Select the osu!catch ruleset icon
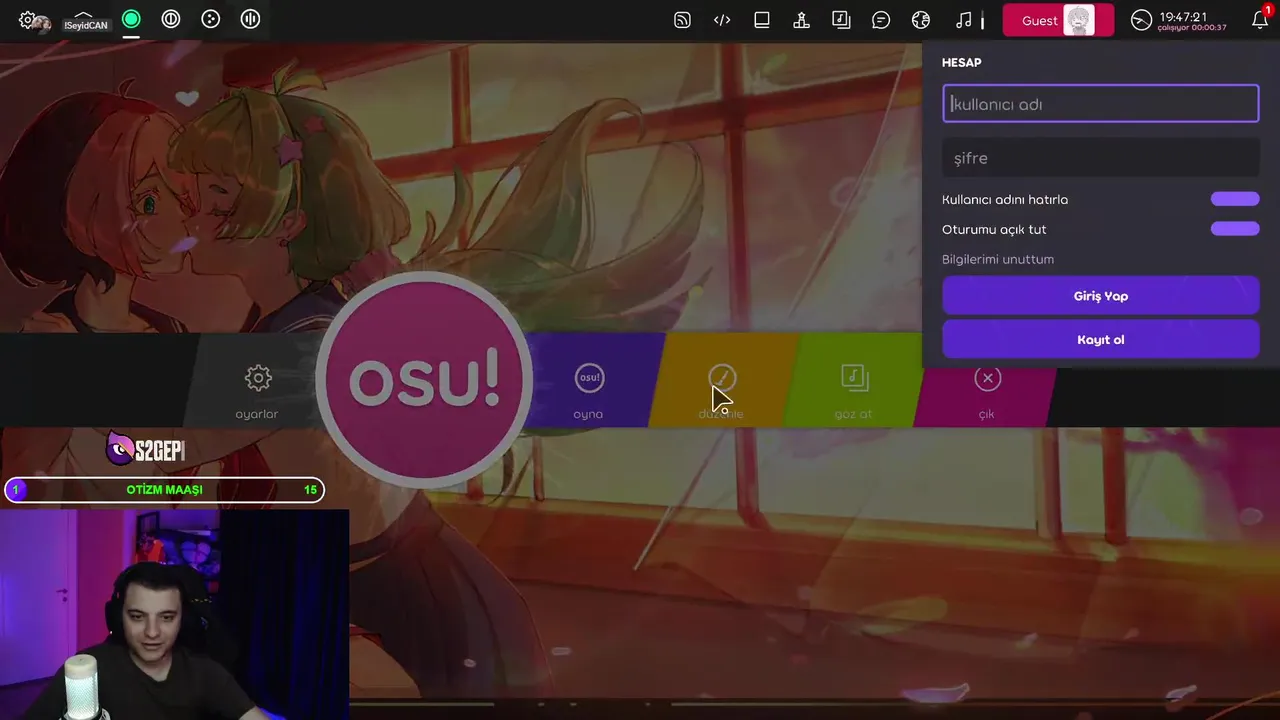 (211, 19)
